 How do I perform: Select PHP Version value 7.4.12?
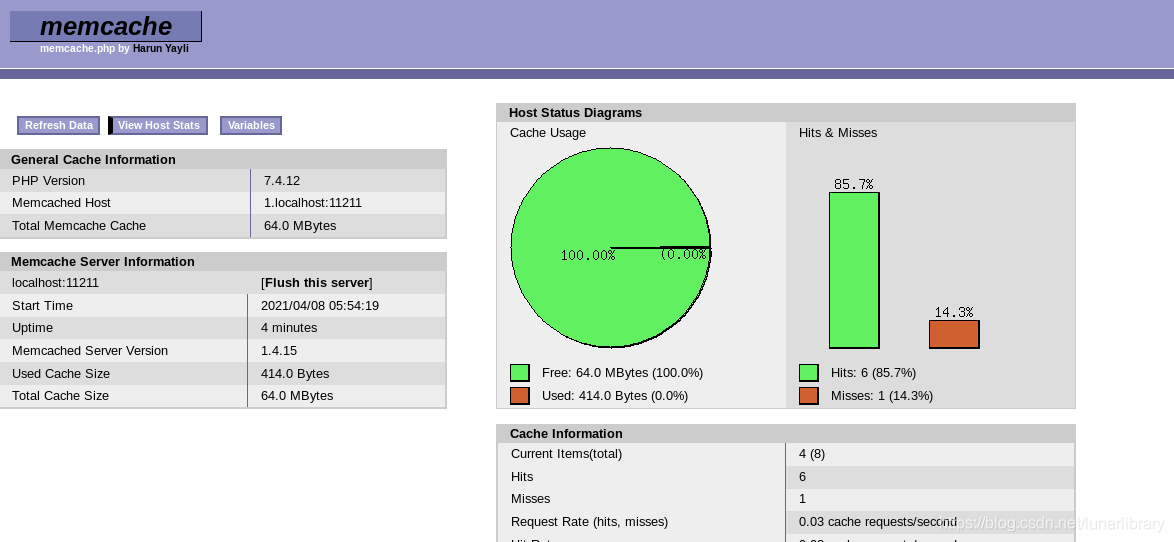(x=282, y=180)
